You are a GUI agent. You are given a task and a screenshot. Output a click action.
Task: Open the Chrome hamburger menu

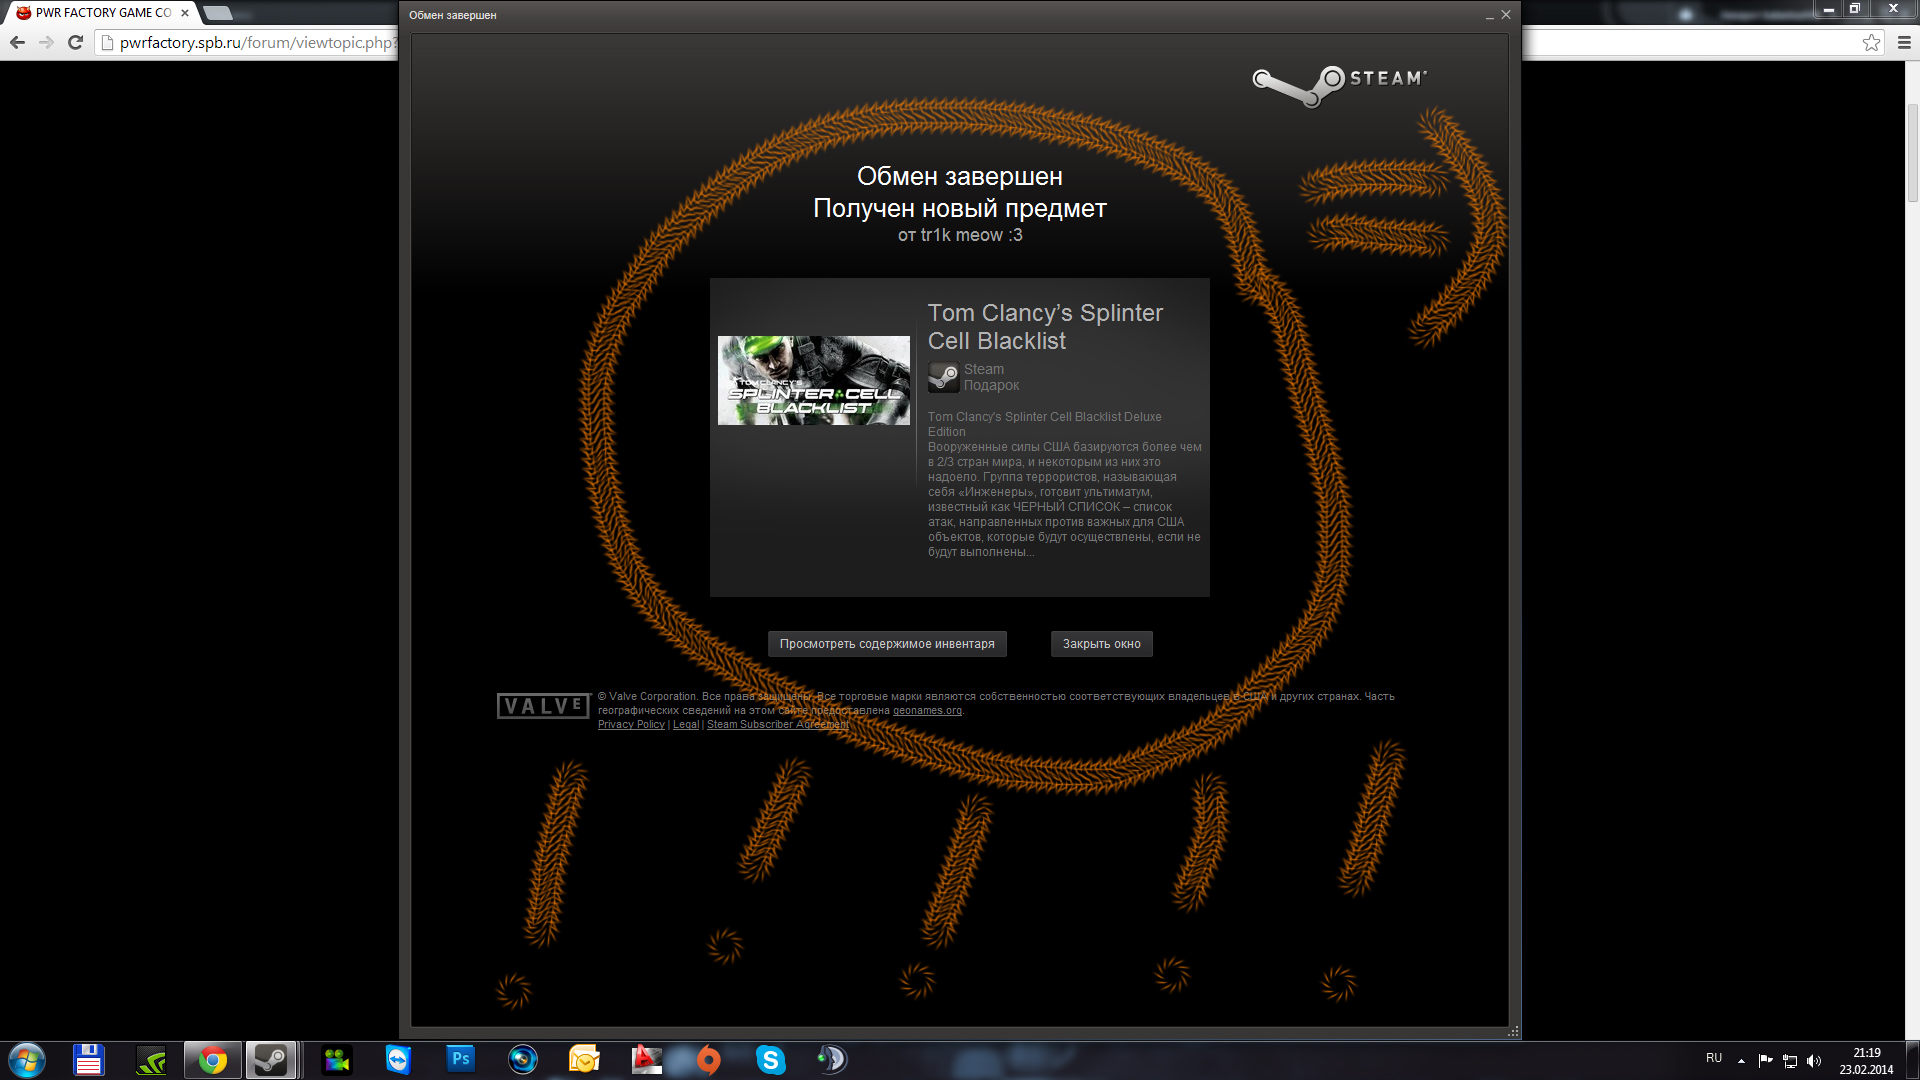(1904, 42)
